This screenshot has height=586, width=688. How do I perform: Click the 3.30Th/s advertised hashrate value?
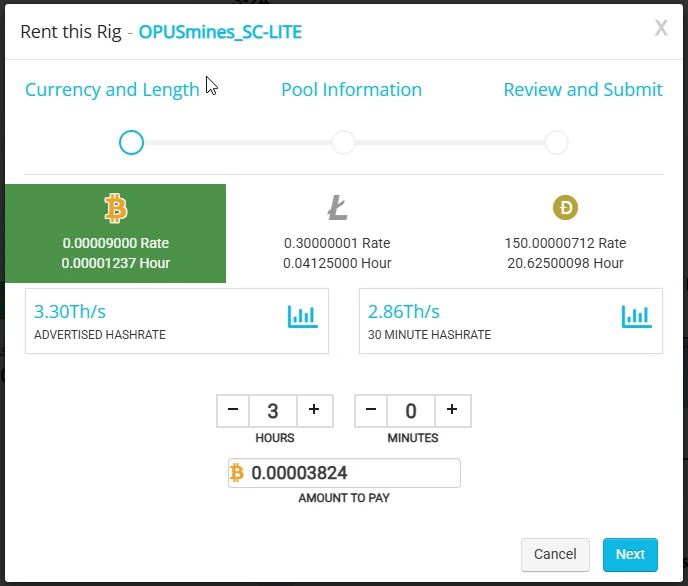pos(70,312)
